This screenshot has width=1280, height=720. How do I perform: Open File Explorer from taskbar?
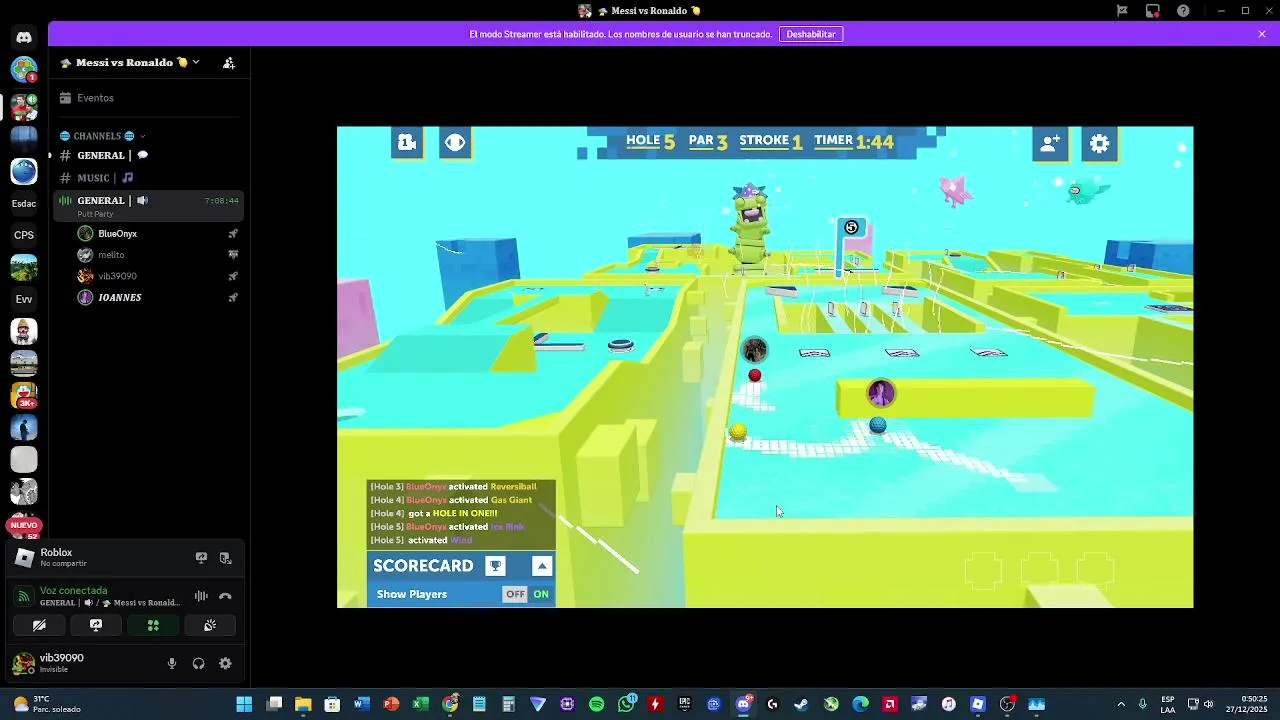pyautogui.click(x=303, y=704)
